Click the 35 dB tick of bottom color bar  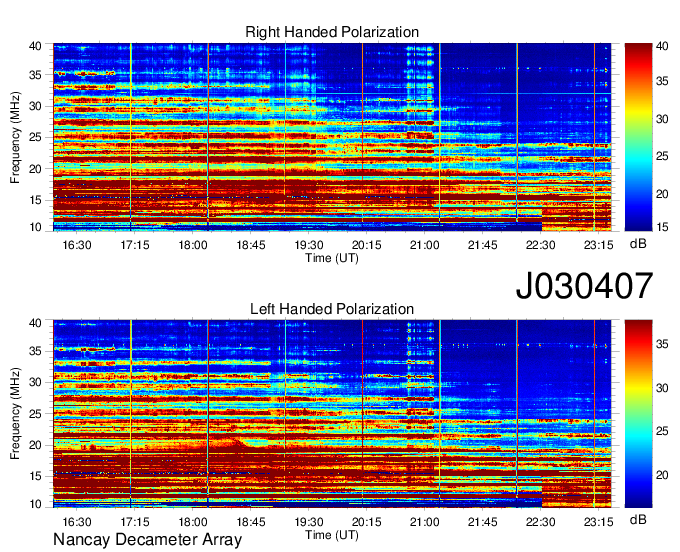coord(662,344)
